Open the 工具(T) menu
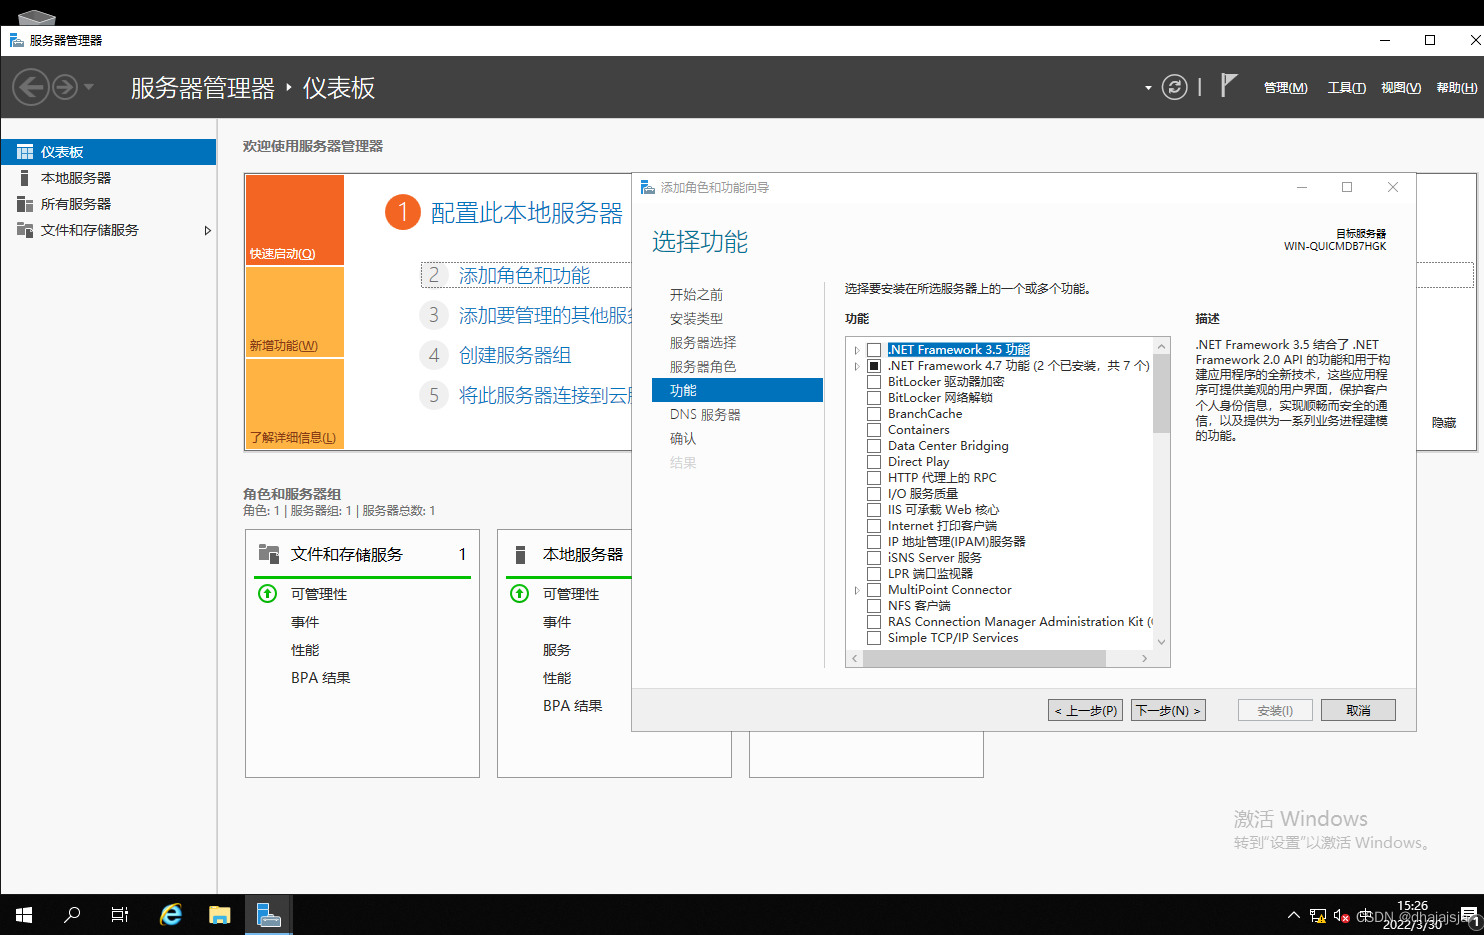This screenshot has width=1484, height=935. (1346, 88)
